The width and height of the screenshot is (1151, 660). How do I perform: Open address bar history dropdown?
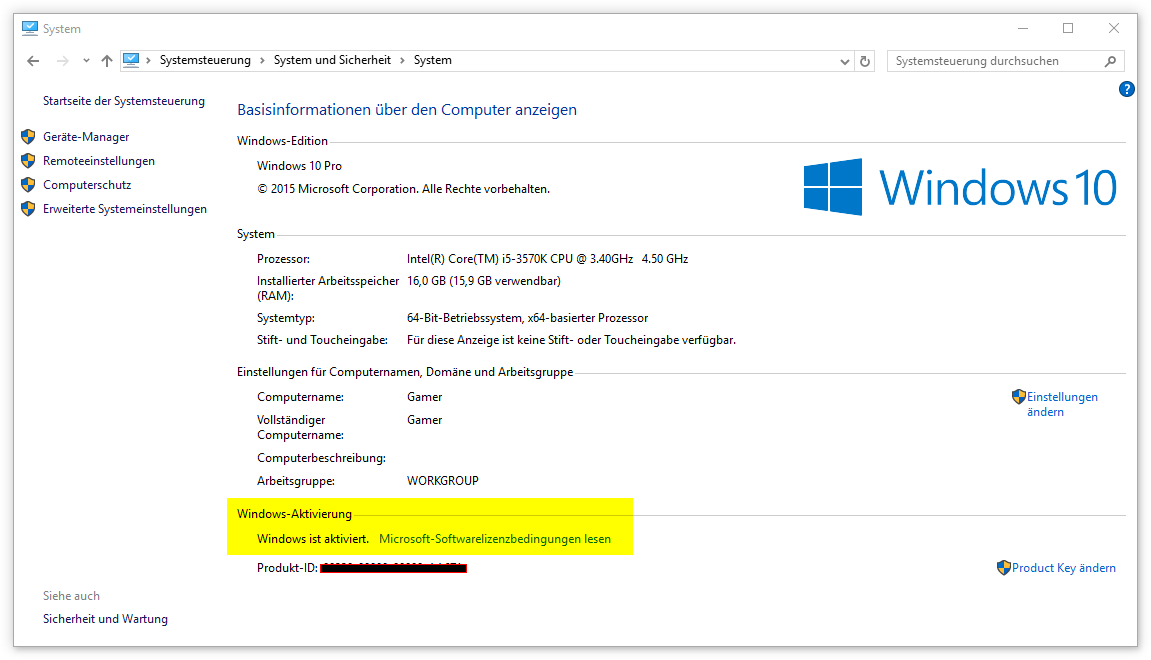coord(845,62)
